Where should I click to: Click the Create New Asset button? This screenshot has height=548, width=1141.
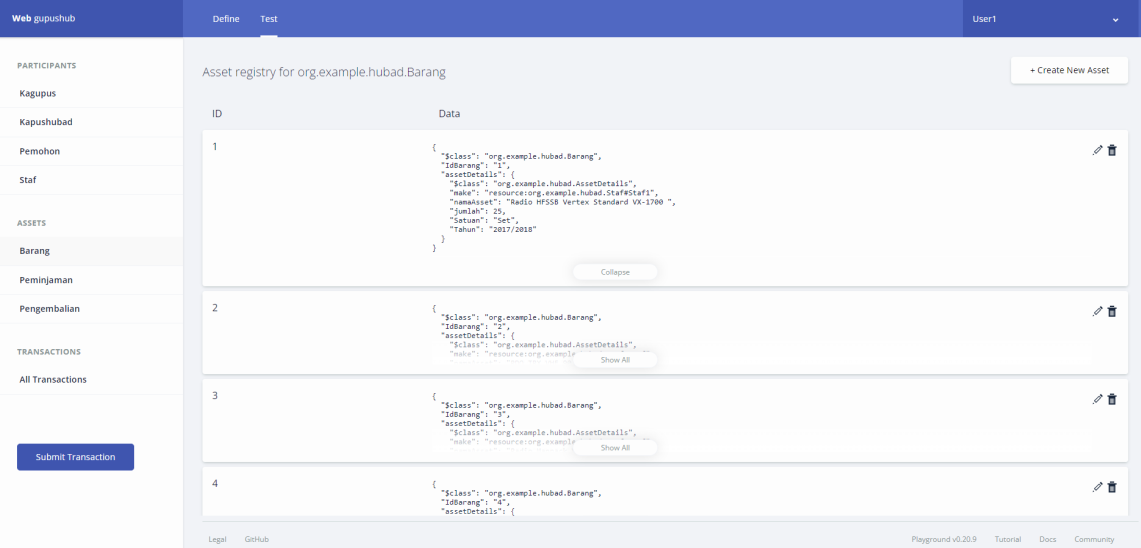[x=1069, y=71]
